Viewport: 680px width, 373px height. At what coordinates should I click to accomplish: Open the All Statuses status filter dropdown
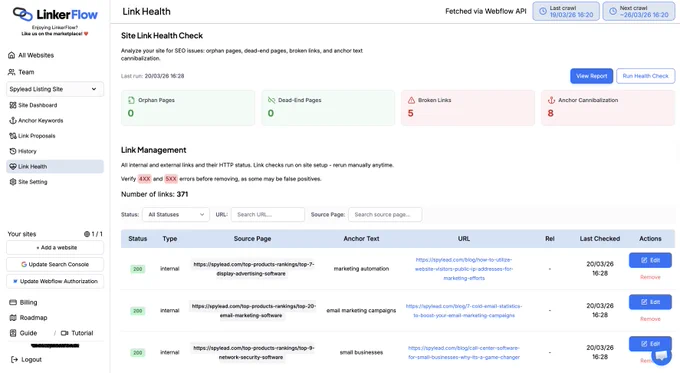176,215
